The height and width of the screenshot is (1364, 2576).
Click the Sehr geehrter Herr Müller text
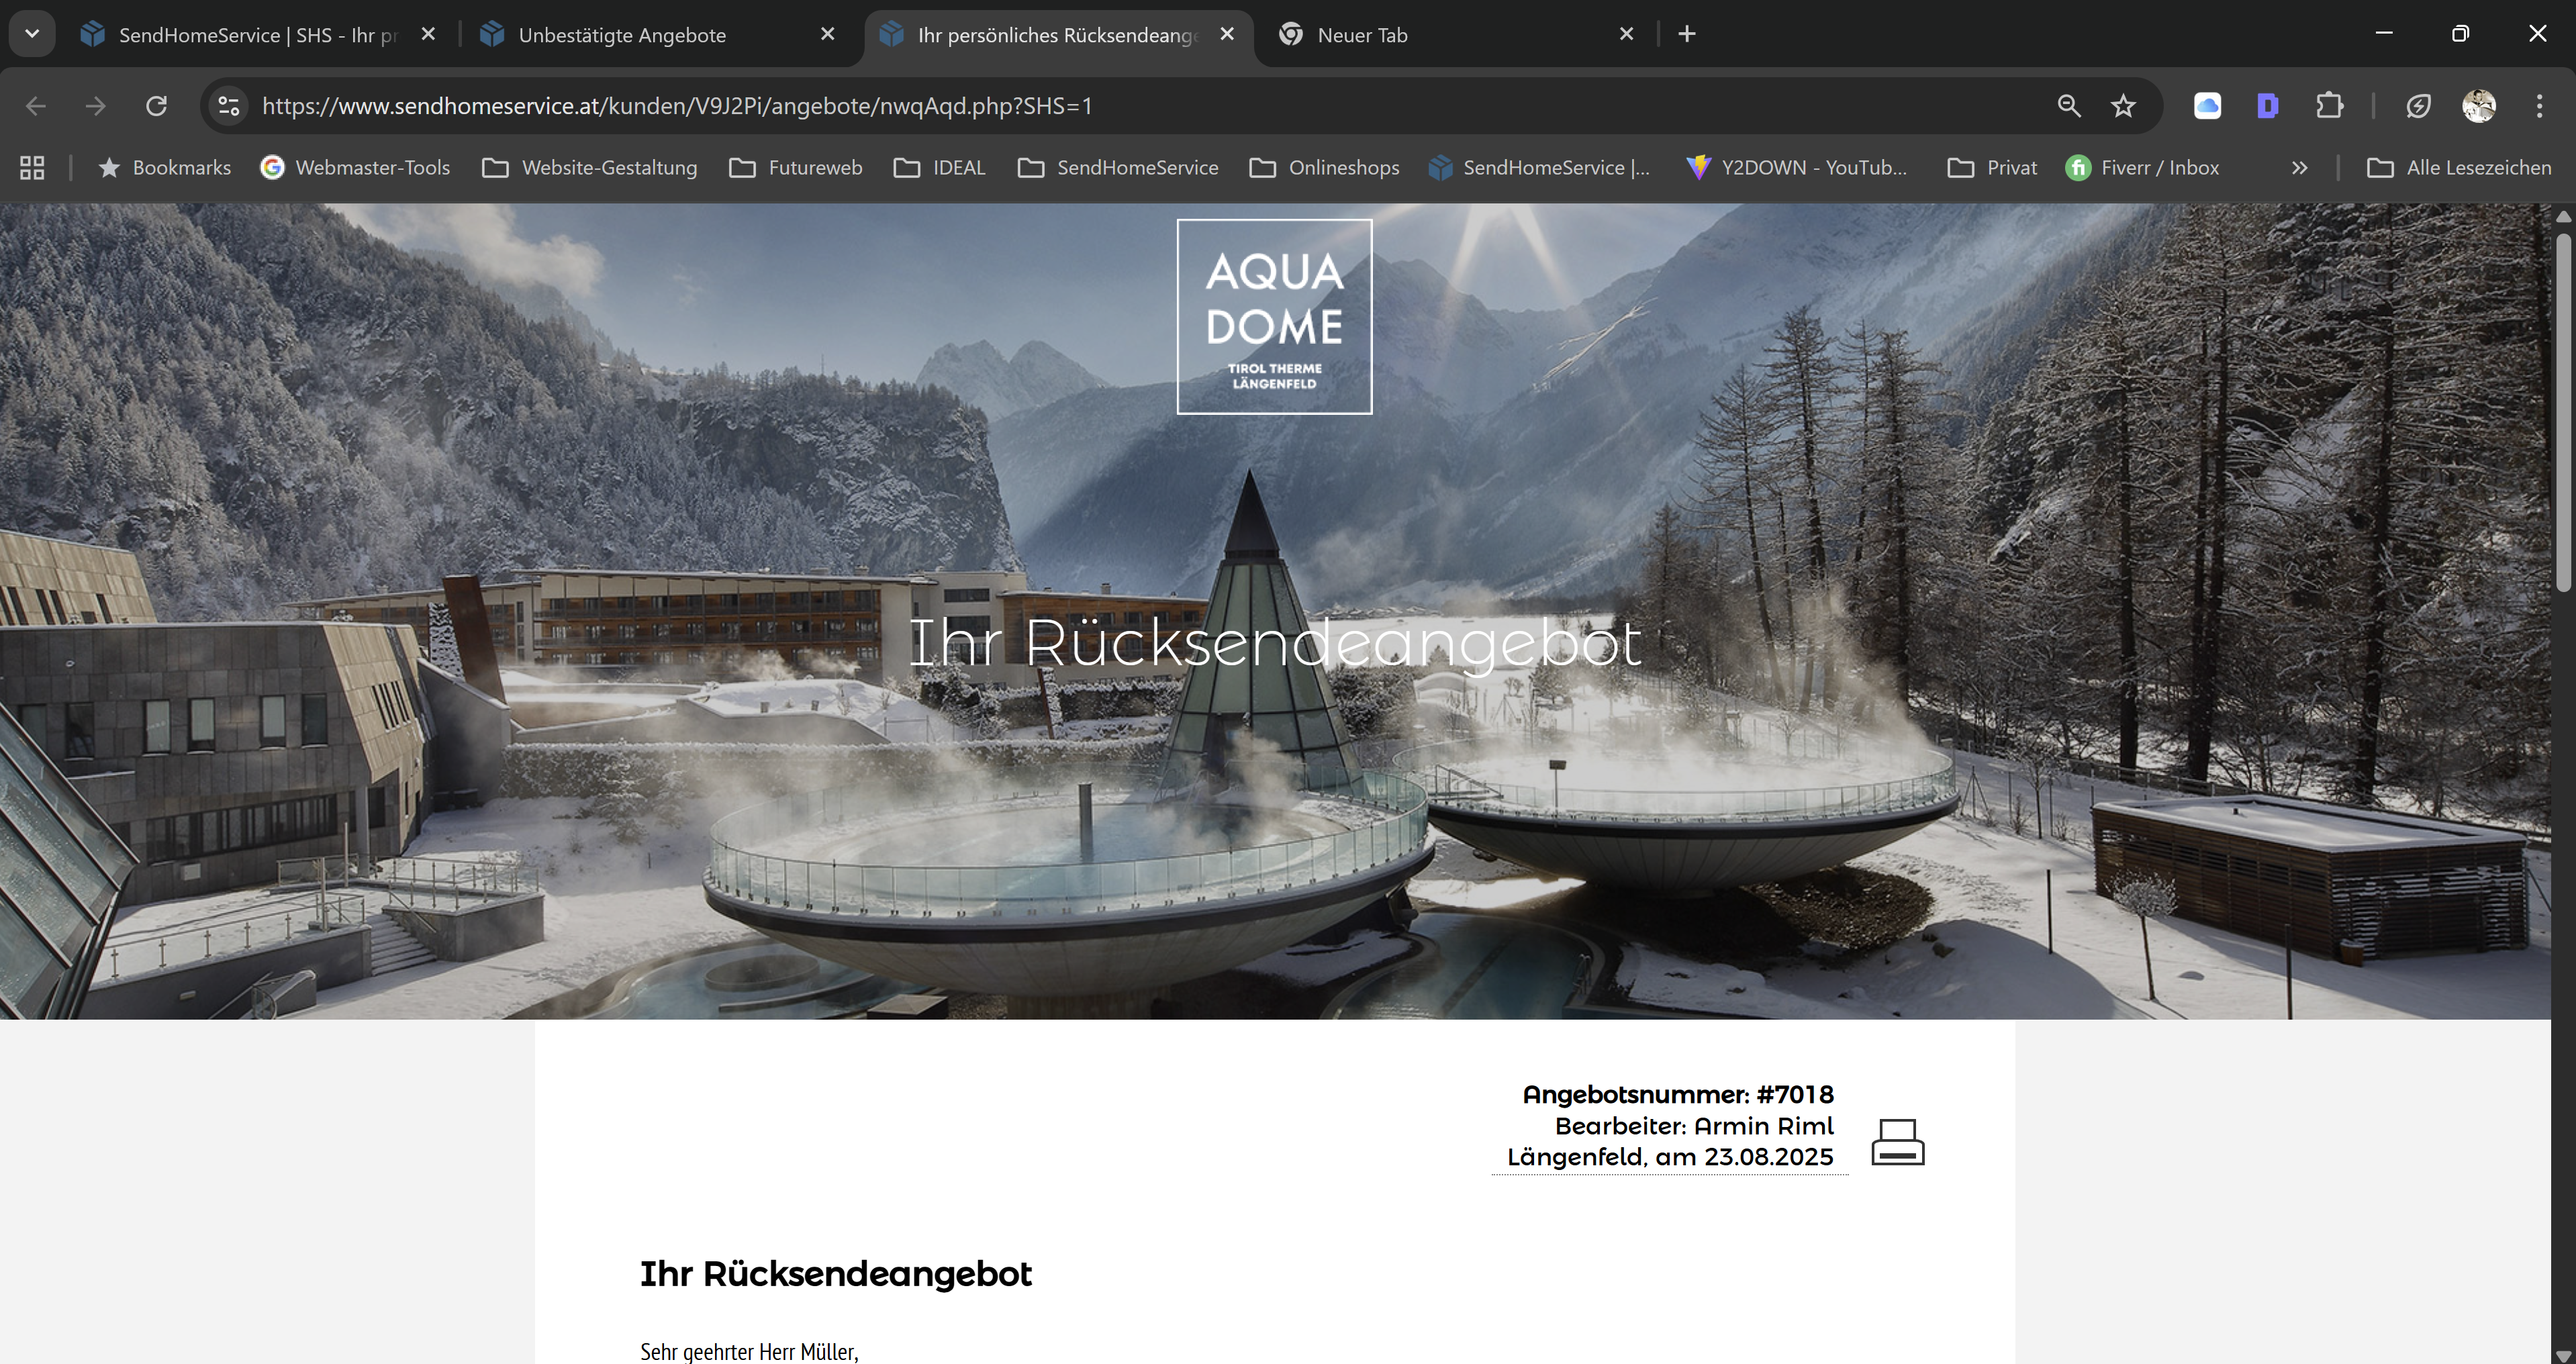749,1352
